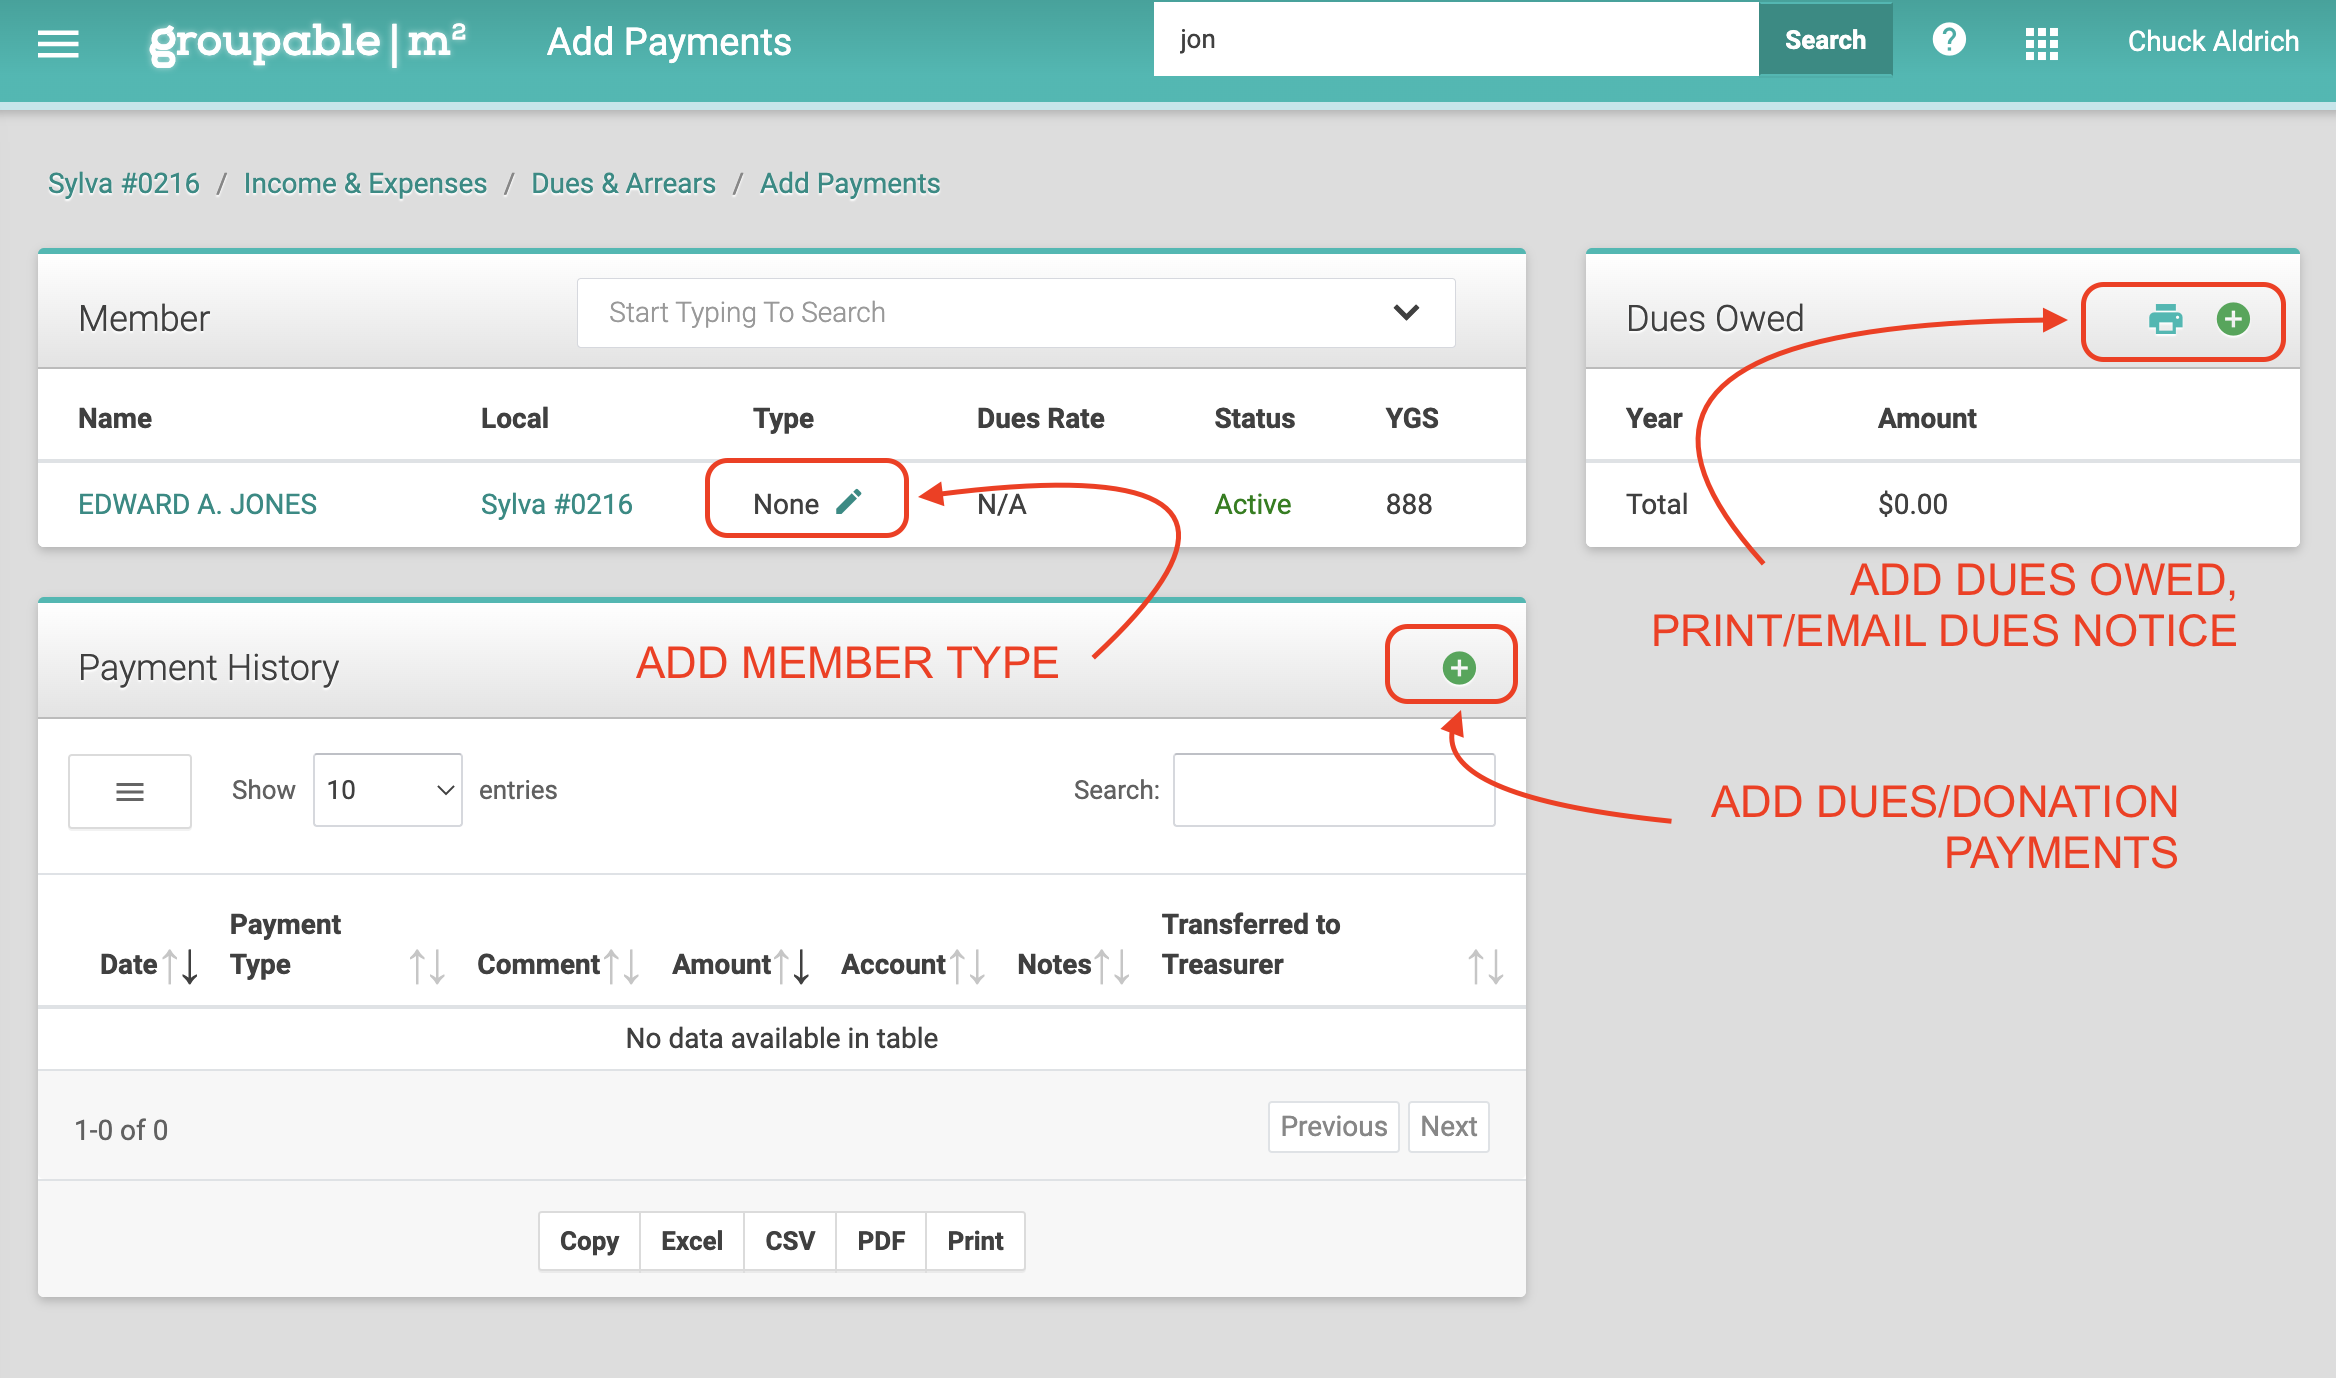The height and width of the screenshot is (1378, 2336).
Task: Click Add Payments breadcrumb
Action: pyautogui.click(x=850, y=183)
